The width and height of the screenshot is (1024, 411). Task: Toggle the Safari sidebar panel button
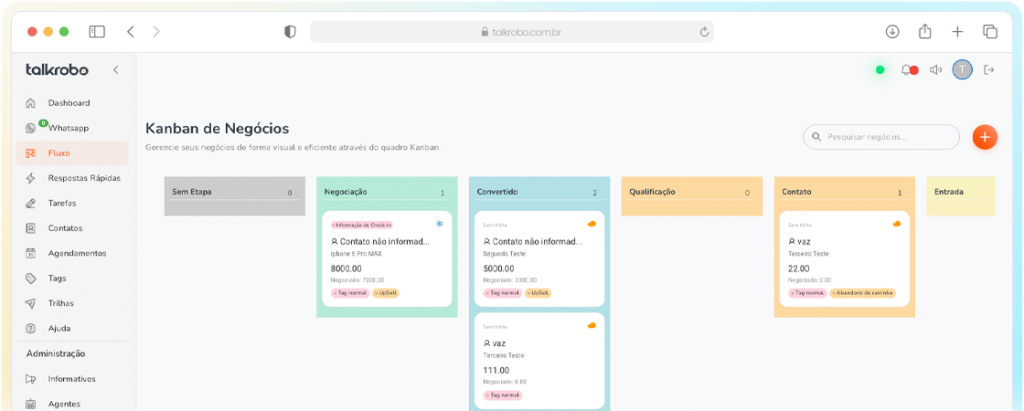coord(97,32)
